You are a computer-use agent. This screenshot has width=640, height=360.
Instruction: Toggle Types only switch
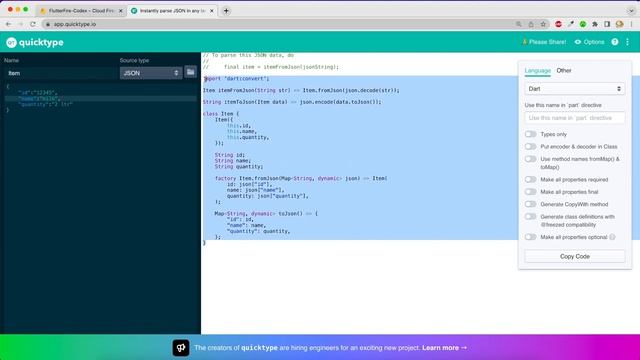[x=530, y=134]
